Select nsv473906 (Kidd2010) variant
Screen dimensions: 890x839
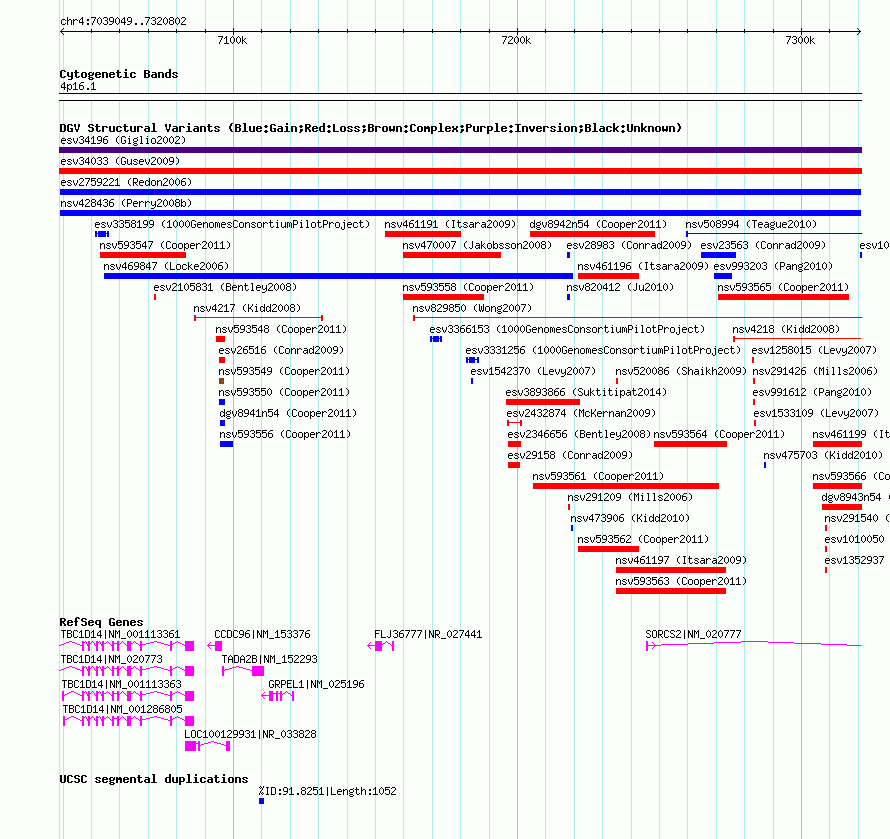[x=572, y=528]
